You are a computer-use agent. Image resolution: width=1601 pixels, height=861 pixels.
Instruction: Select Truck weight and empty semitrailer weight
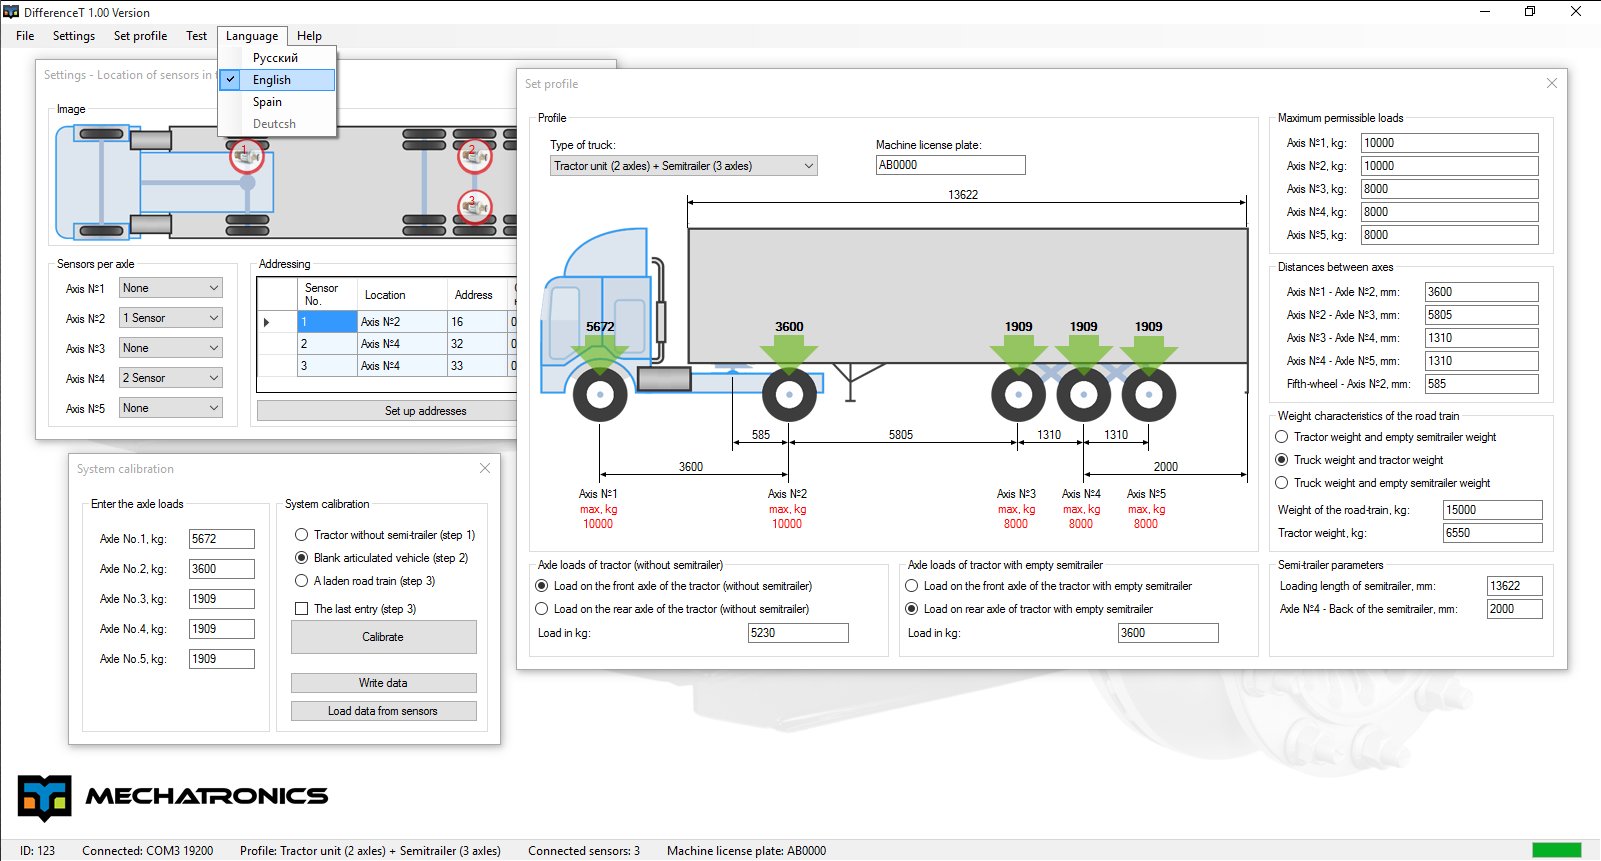coord(1282,483)
